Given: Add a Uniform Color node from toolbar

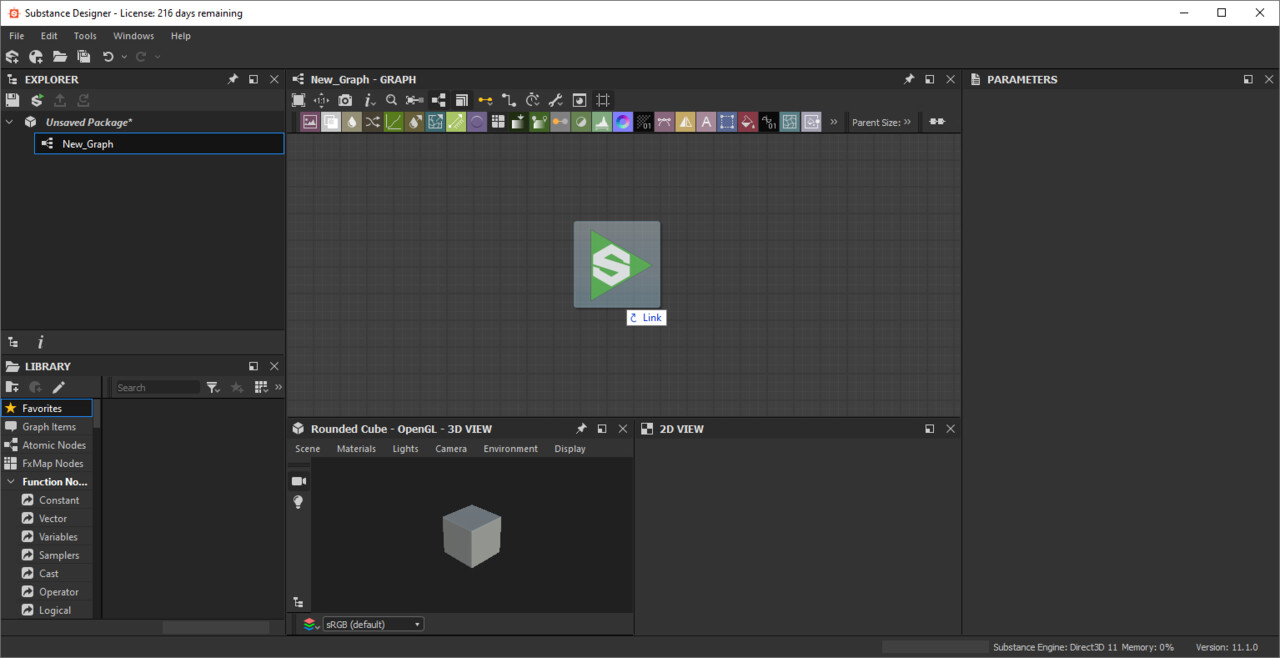Looking at the screenshot, I should tap(748, 122).
